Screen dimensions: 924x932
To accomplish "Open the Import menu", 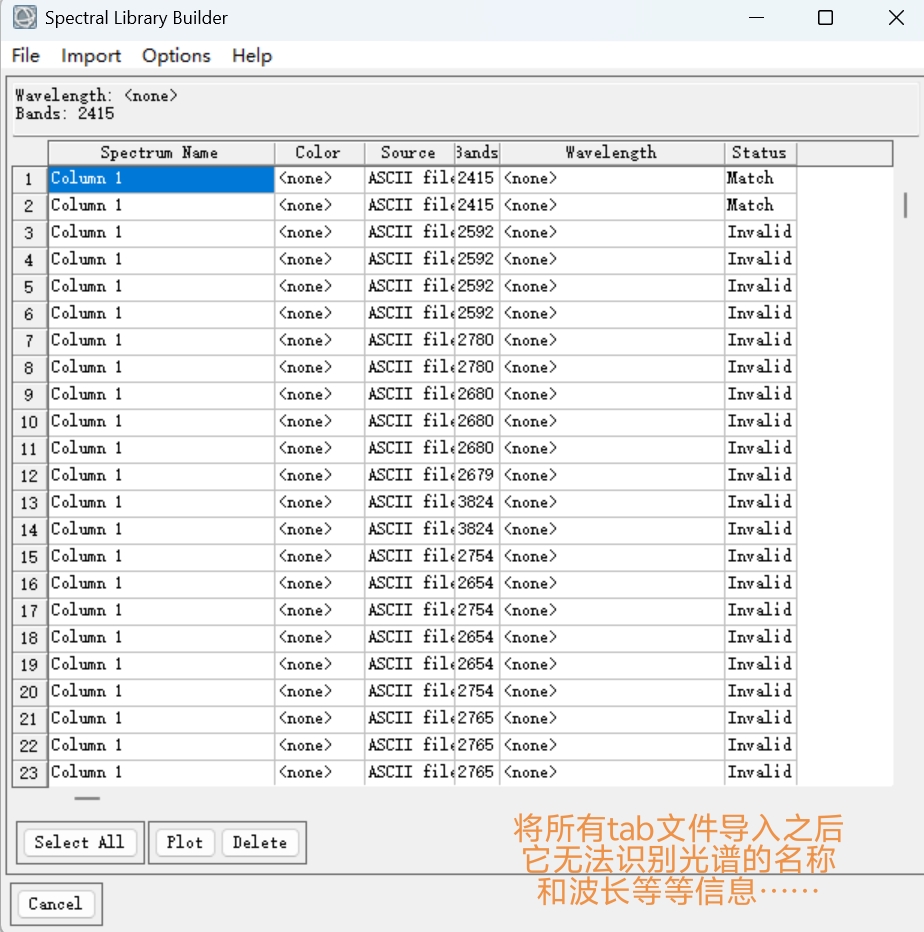I will click(x=91, y=56).
